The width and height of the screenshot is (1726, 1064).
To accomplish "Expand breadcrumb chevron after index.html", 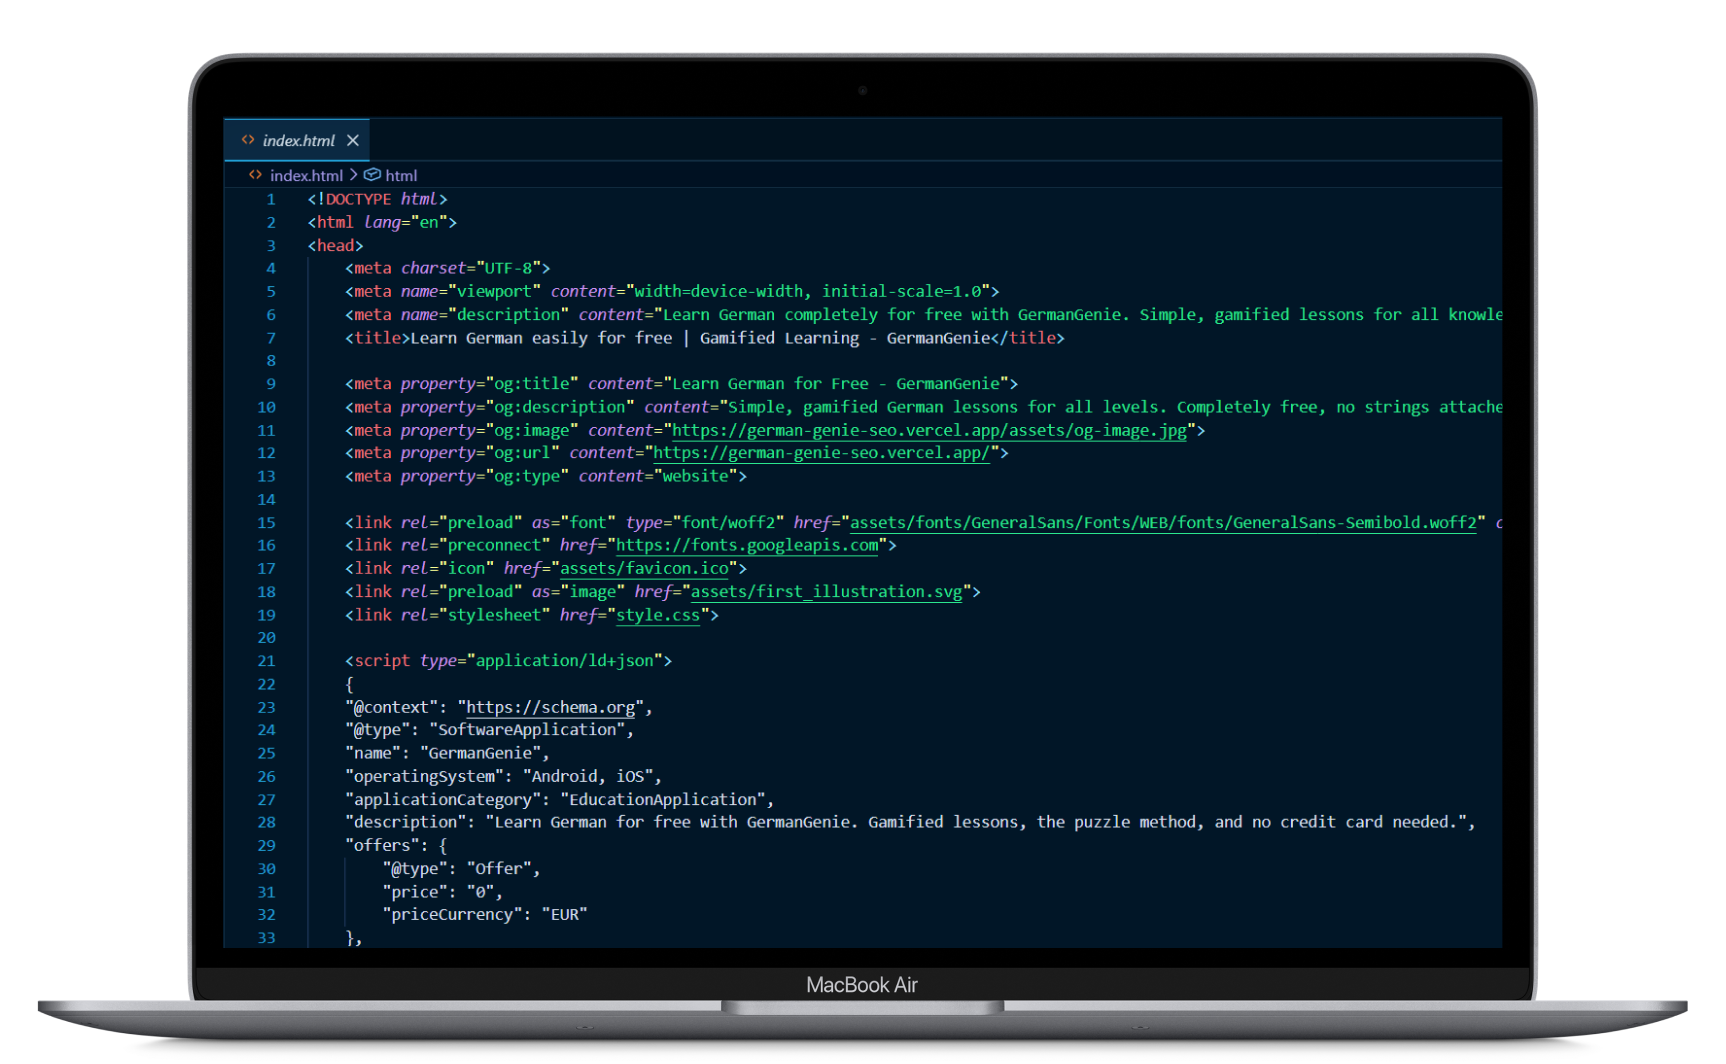I will coord(353,175).
